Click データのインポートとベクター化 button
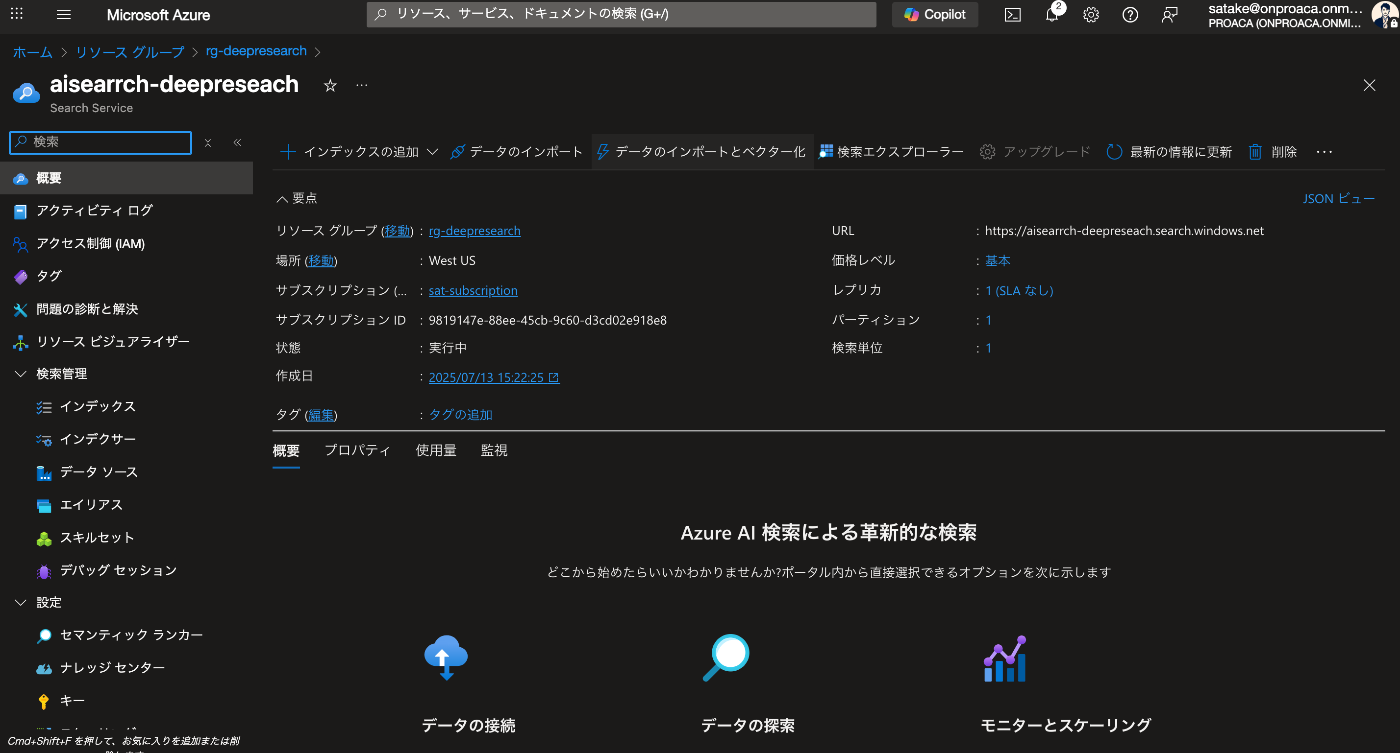The height and width of the screenshot is (753, 1400). [701, 152]
